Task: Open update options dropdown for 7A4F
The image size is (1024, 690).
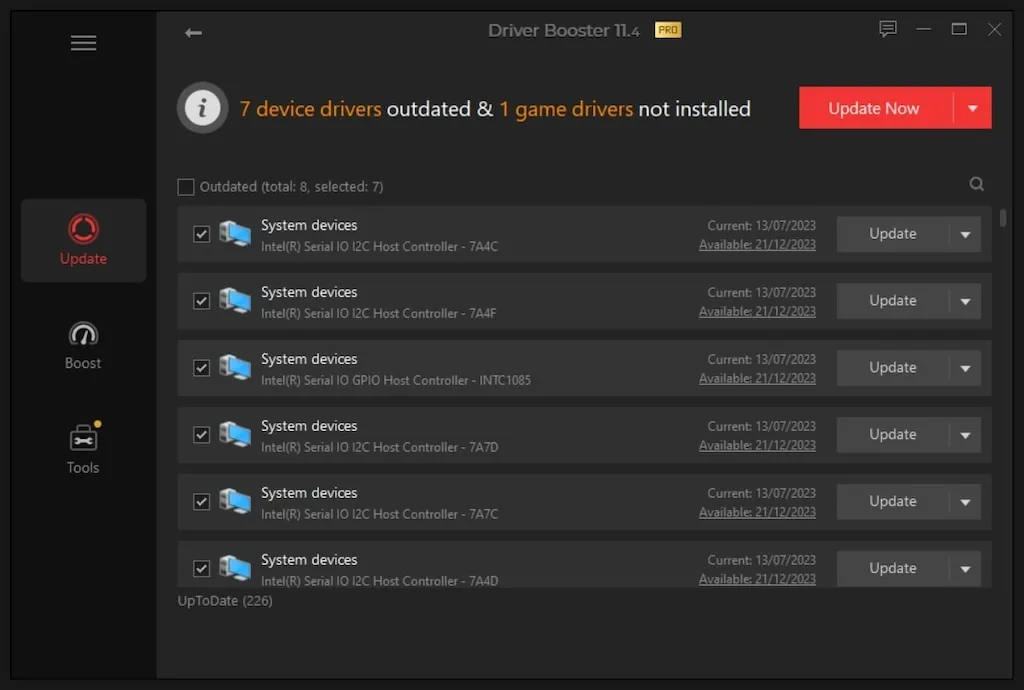Action: click(965, 301)
